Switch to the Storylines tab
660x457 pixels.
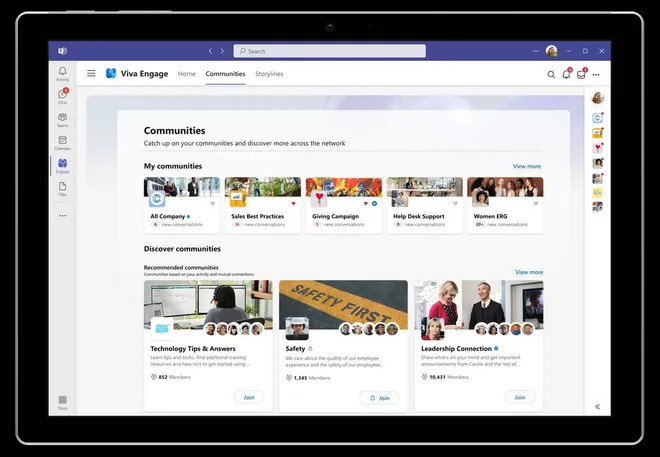(269, 74)
